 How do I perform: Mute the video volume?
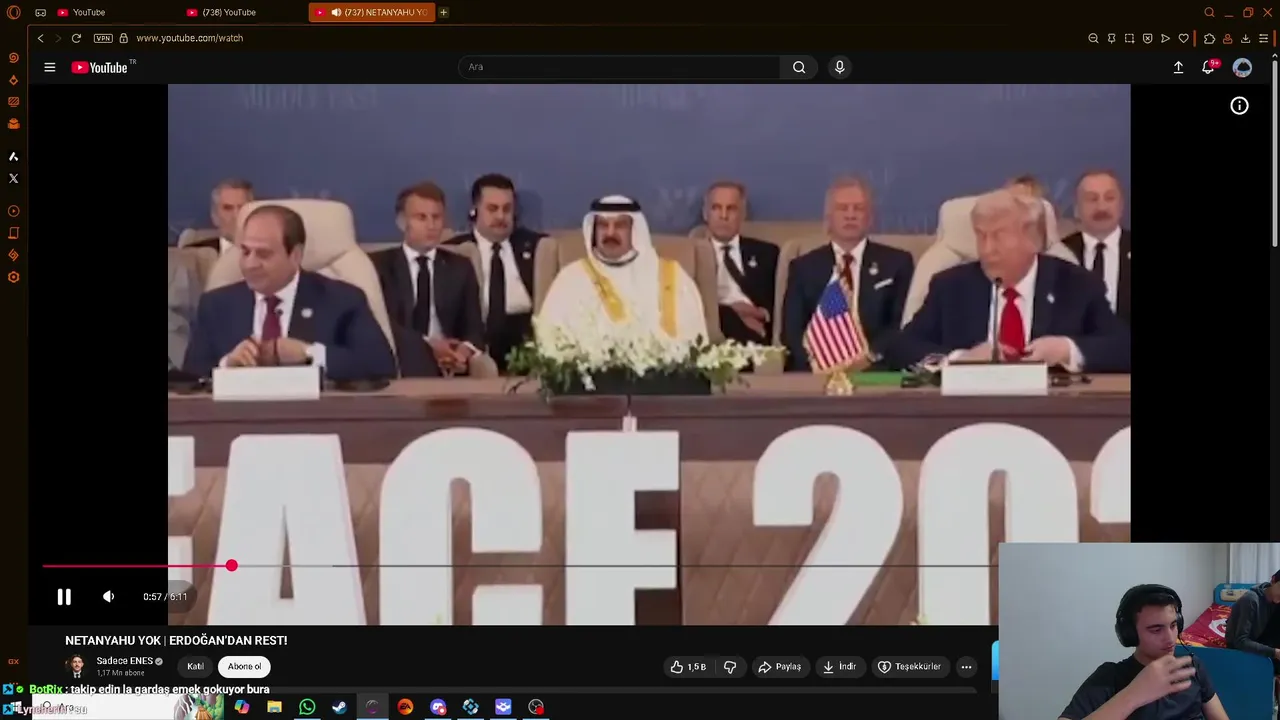pyautogui.click(x=108, y=597)
